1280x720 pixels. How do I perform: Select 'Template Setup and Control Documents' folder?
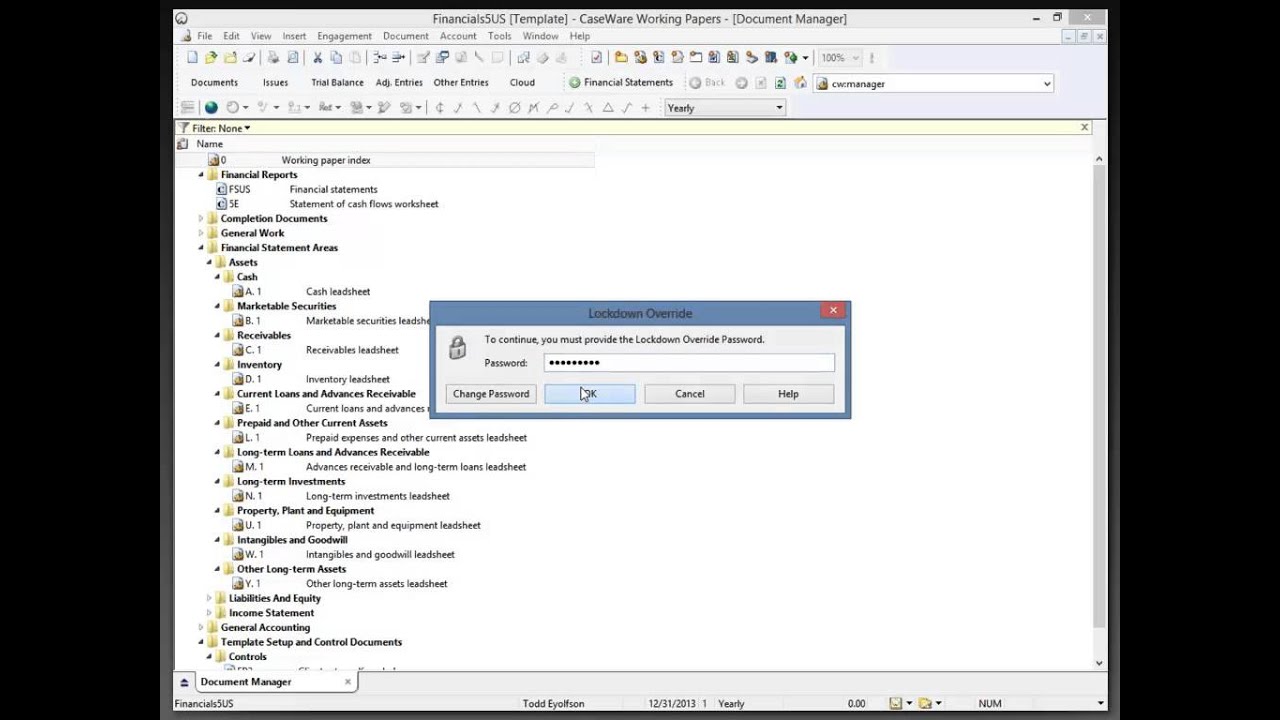pyautogui.click(x=311, y=642)
